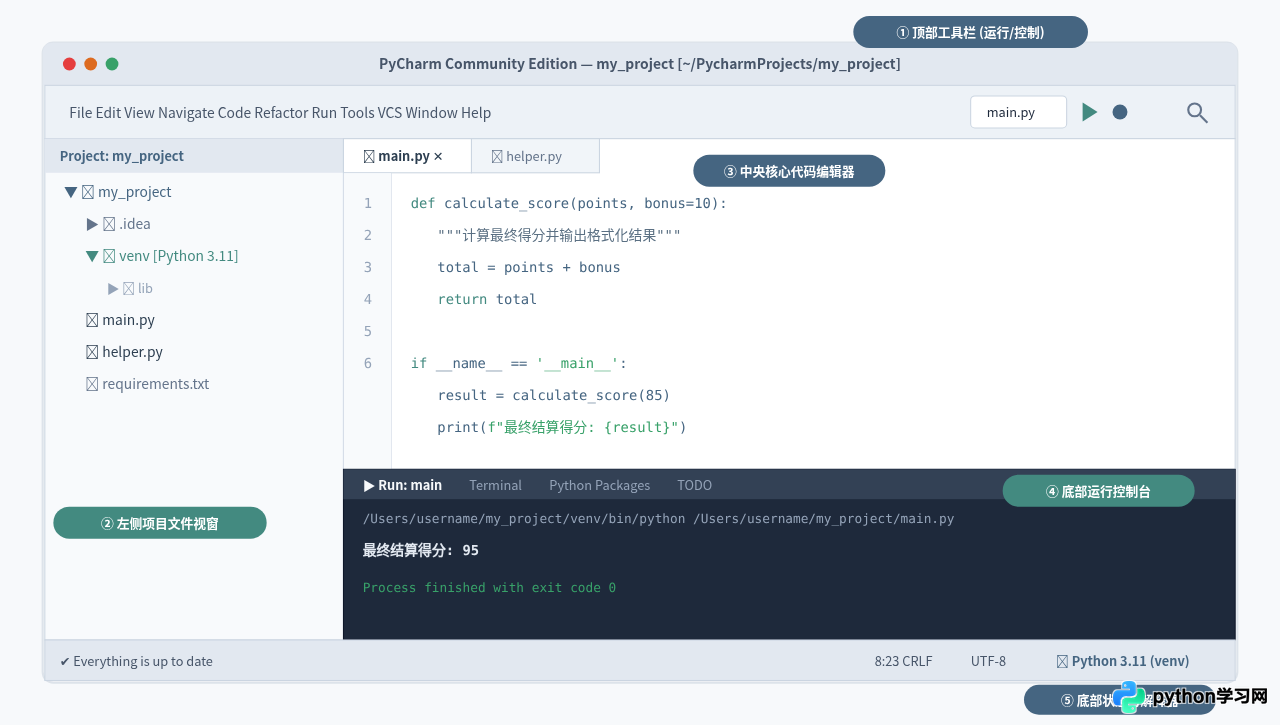Screen dimensions: 1280x726
Task: Click 'Everything is up to date' status message
Action: coord(136,661)
